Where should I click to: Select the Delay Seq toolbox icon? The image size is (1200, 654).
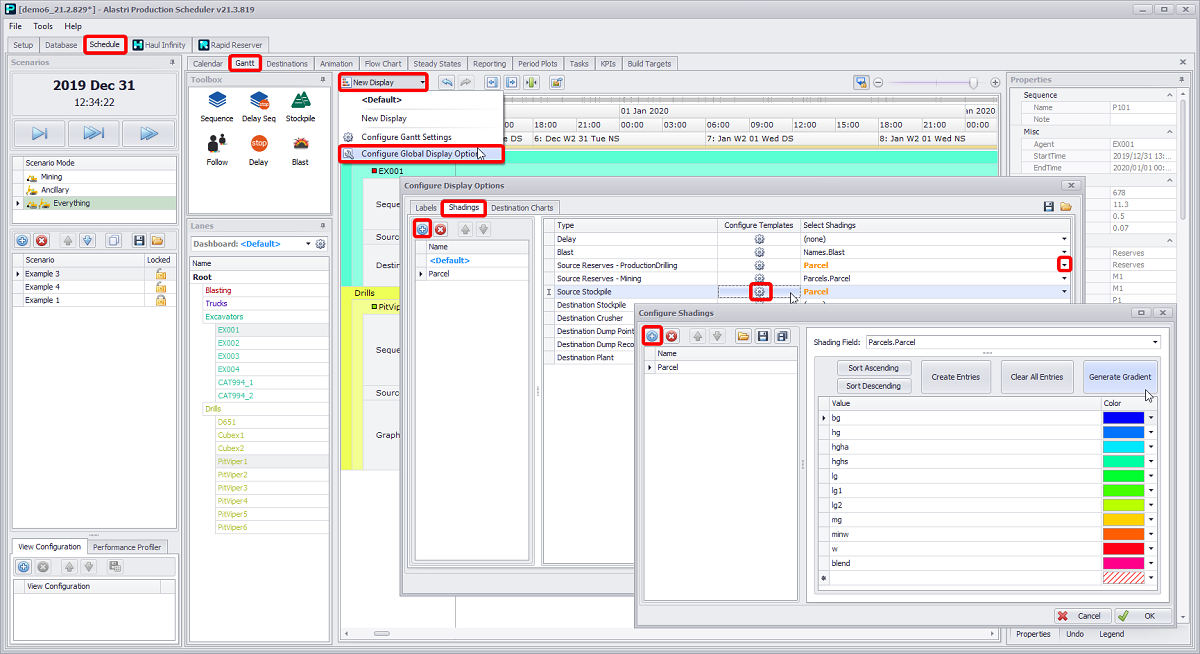click(x=259, y=106)
